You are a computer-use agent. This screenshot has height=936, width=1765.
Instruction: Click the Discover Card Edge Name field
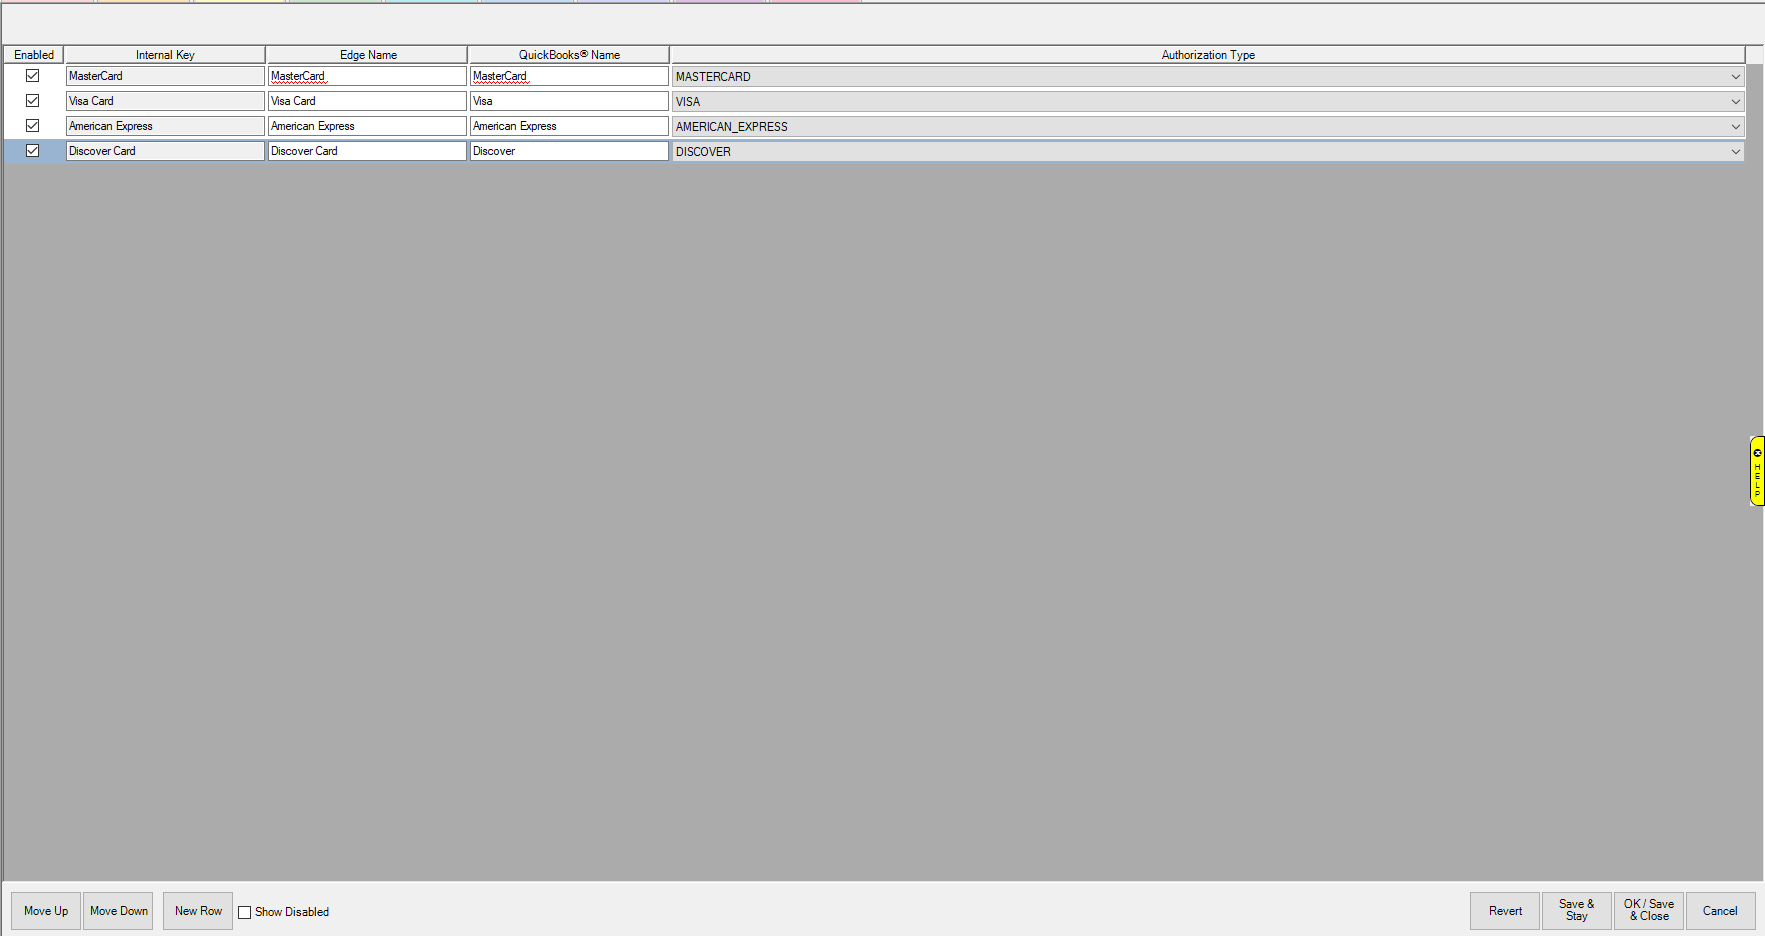click(366, 151)
